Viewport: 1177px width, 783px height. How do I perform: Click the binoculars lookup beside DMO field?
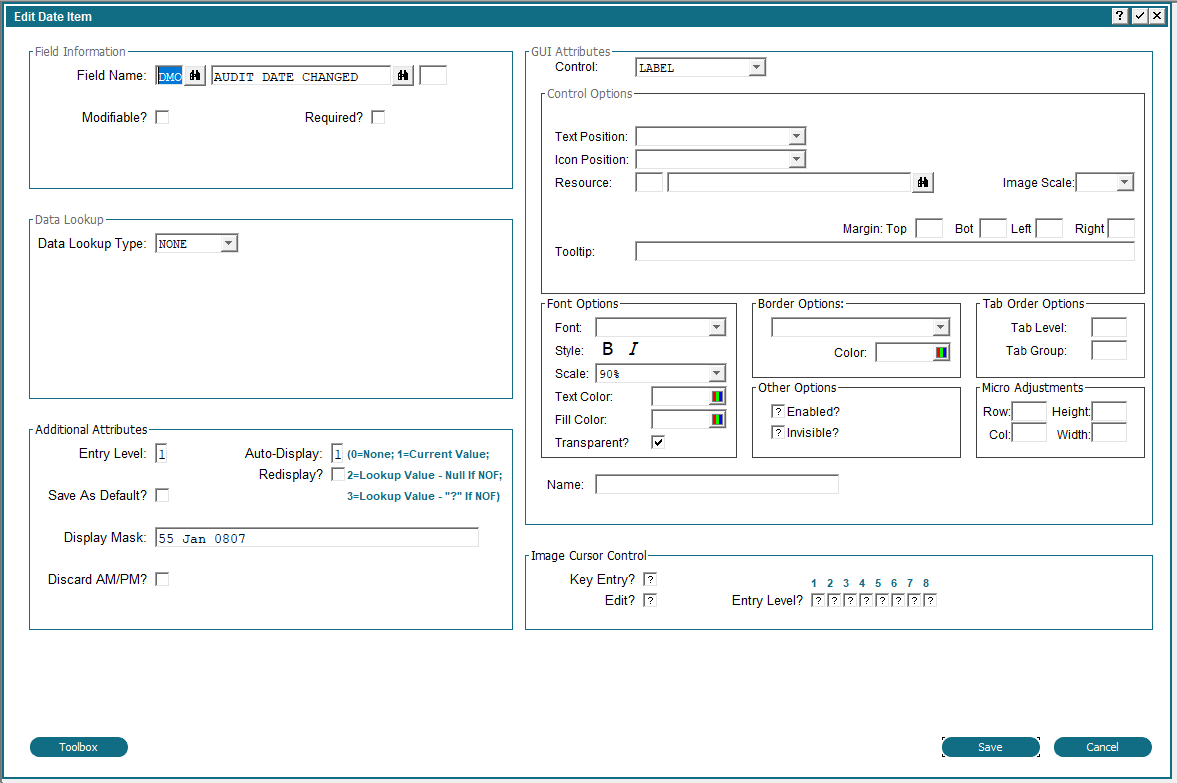[195, 76]
